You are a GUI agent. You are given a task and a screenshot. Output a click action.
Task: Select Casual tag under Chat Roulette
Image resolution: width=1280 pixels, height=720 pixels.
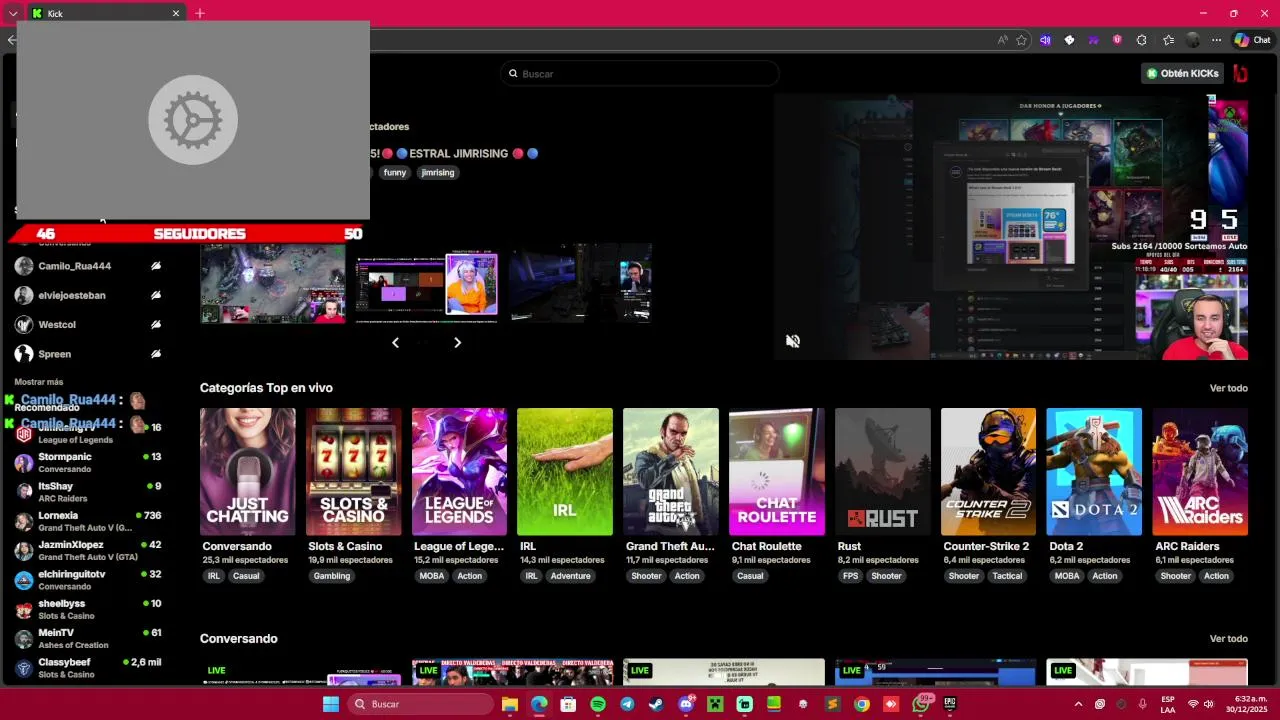click(750, 576)
